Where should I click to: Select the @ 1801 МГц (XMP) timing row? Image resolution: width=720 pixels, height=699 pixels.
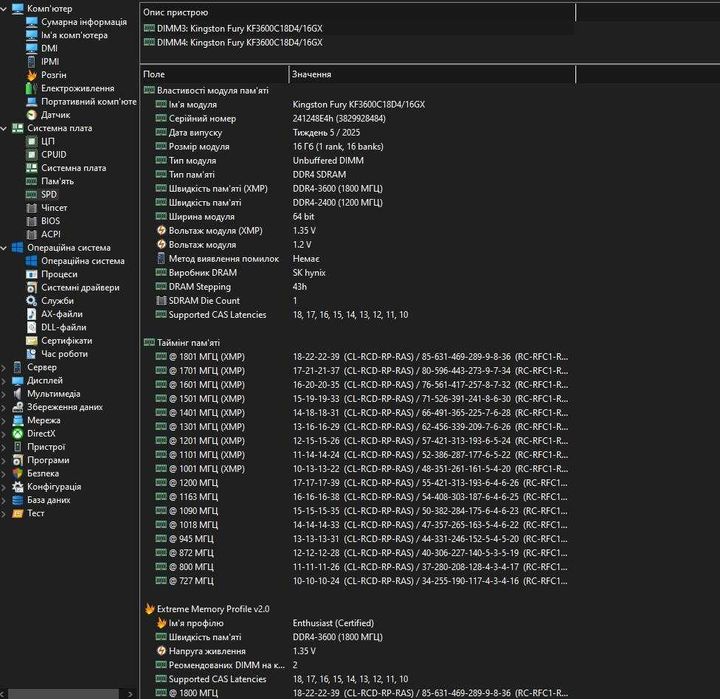357,357
